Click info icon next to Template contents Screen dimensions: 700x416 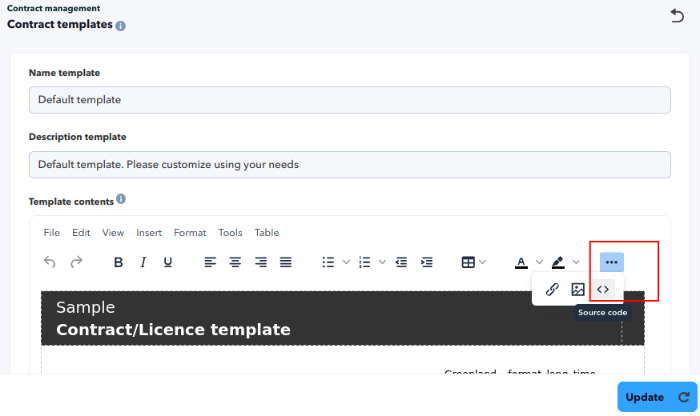(x=121, y=199)
